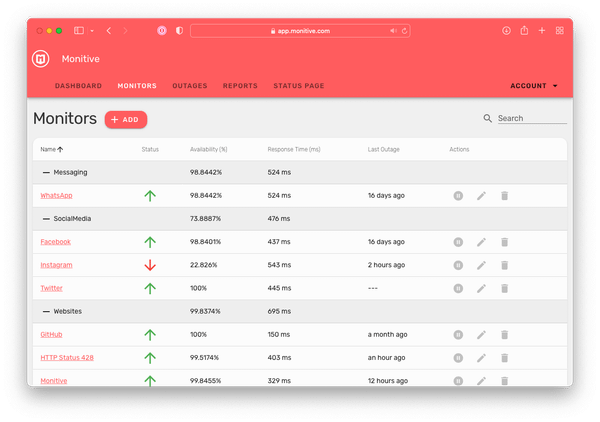
Task: Click the Monitive logo icon
Action: [41, 59]
